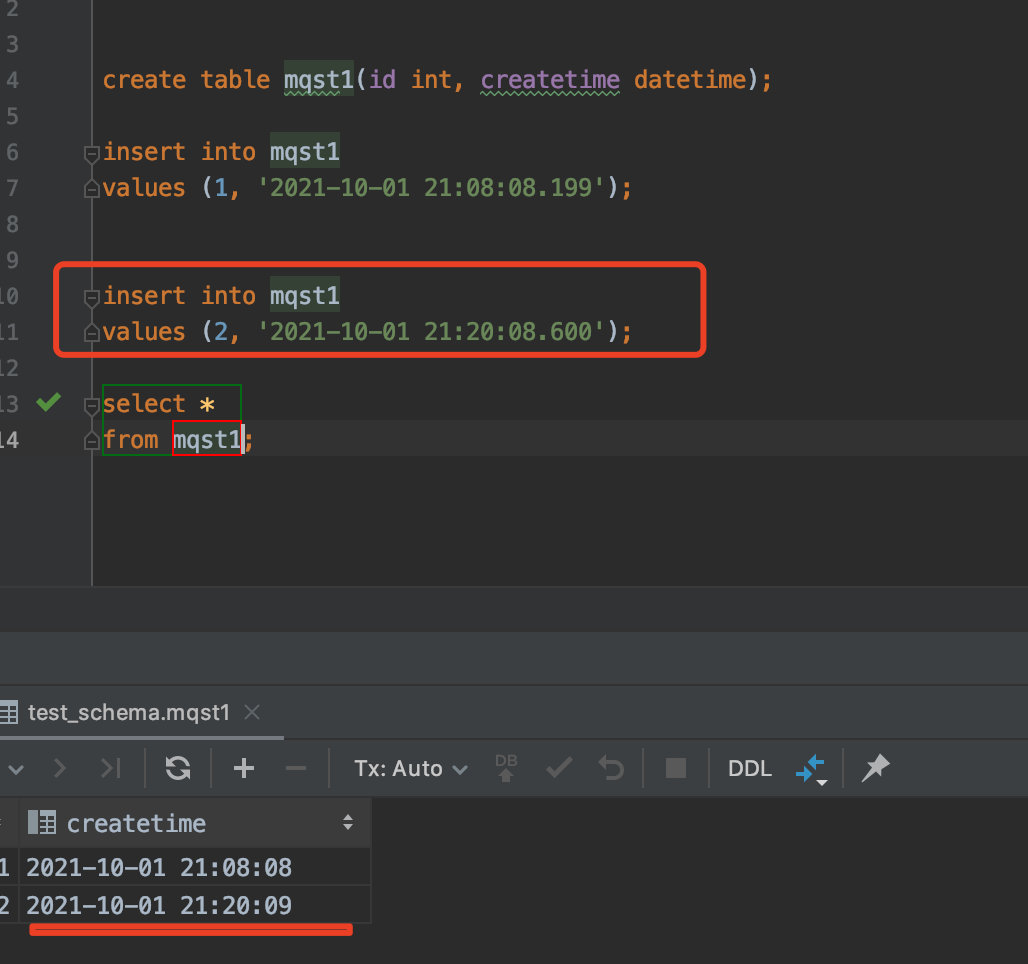Sort results using the createtime header arrows
The image size is (1028, 964).
[x=347, y=822]
